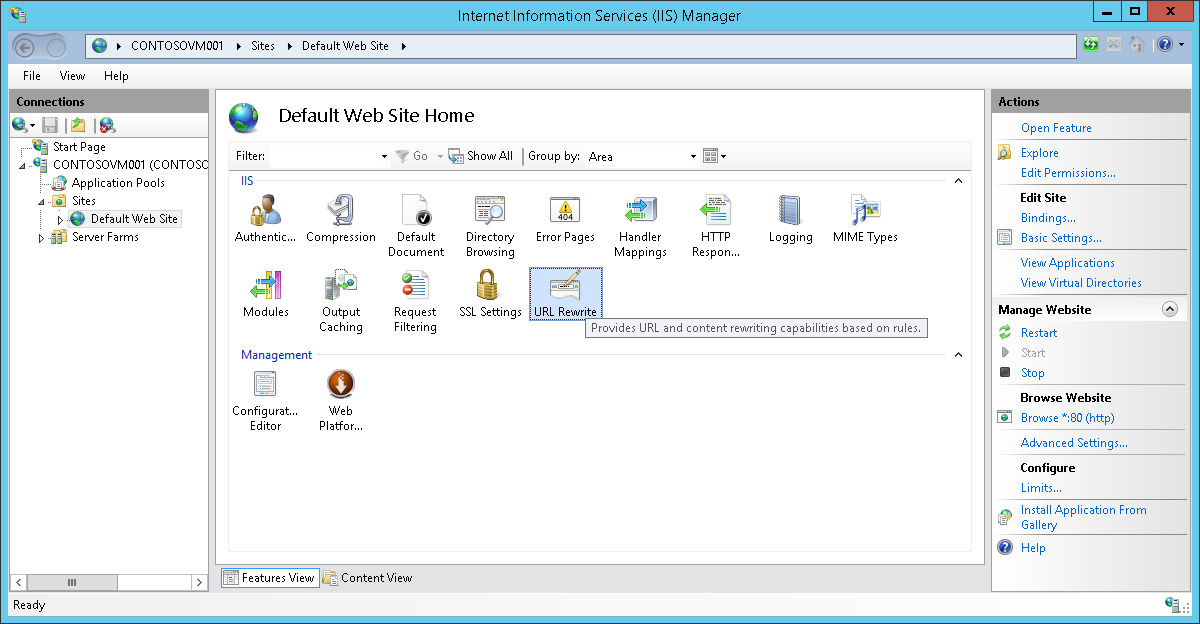Select the SSL Settings padlock icon
Image resolution: width=1200 pixels, height=624 pixels.
click(x=490, y=294)
